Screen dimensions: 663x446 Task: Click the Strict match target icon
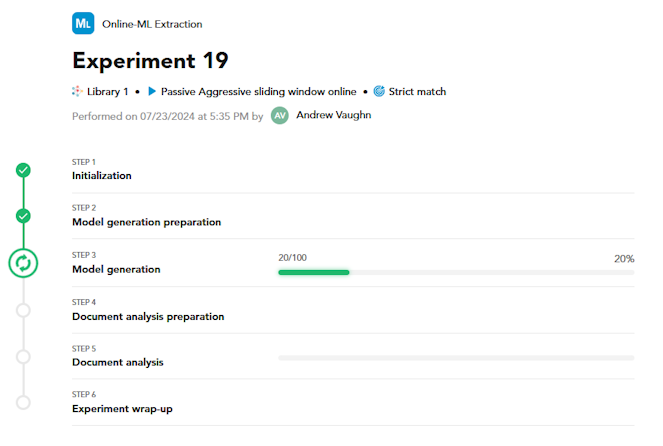tap(379, 91)
